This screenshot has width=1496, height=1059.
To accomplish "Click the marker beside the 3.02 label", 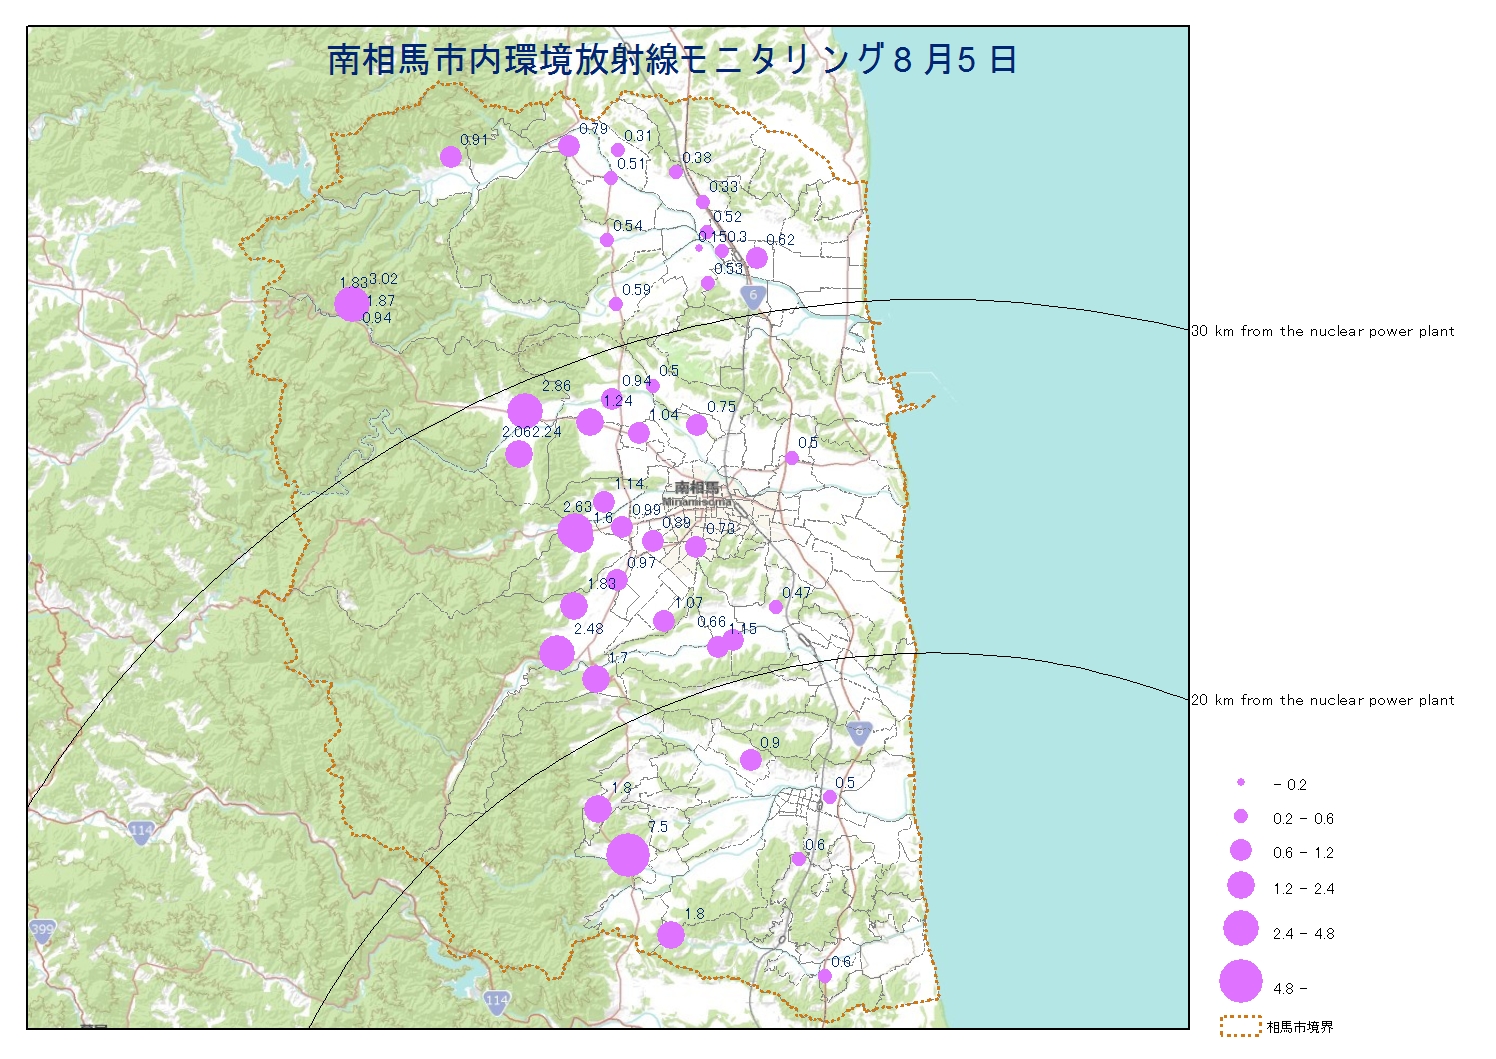I will pos(351,303).
